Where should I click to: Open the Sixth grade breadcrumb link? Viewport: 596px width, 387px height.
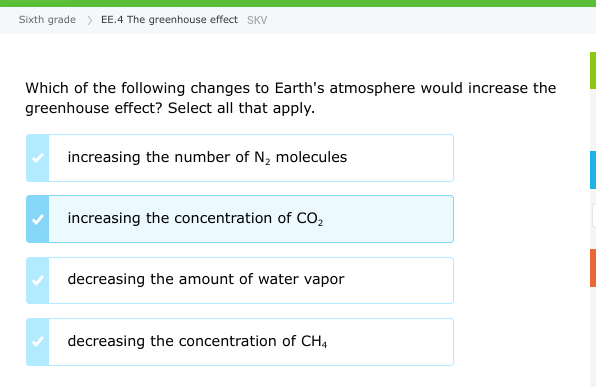[x=47, y=19]
